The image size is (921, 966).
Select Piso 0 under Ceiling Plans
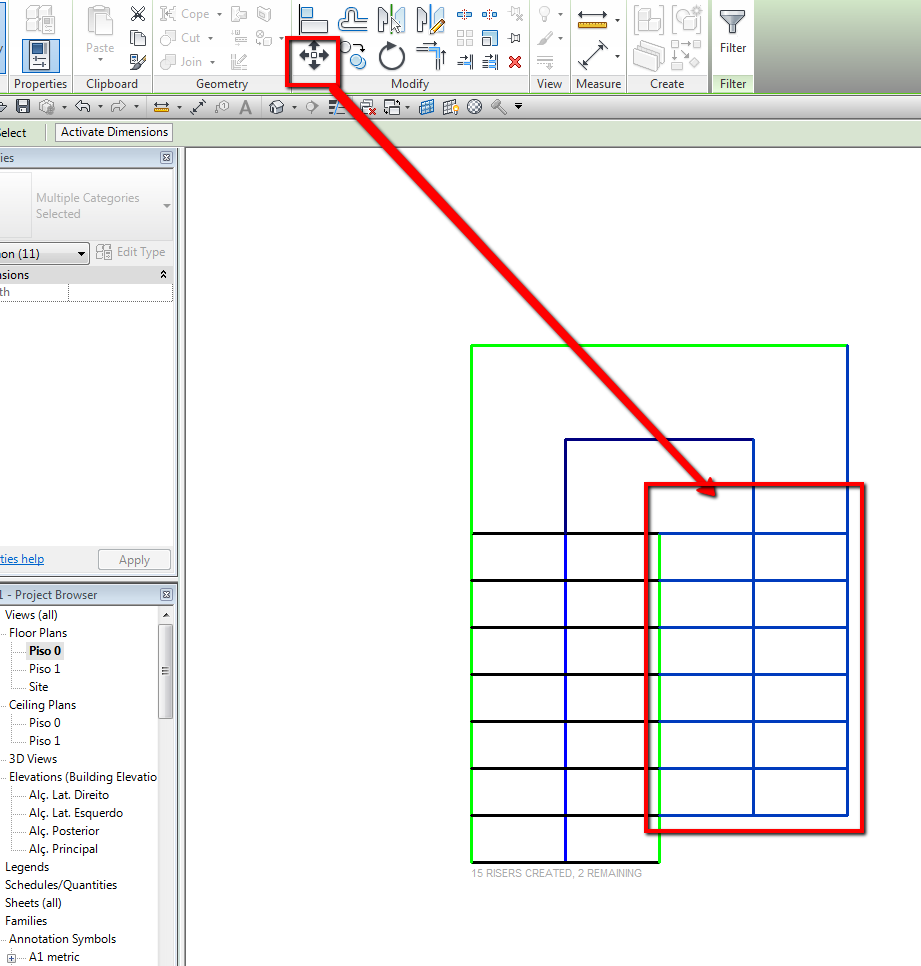pos(44,723)
